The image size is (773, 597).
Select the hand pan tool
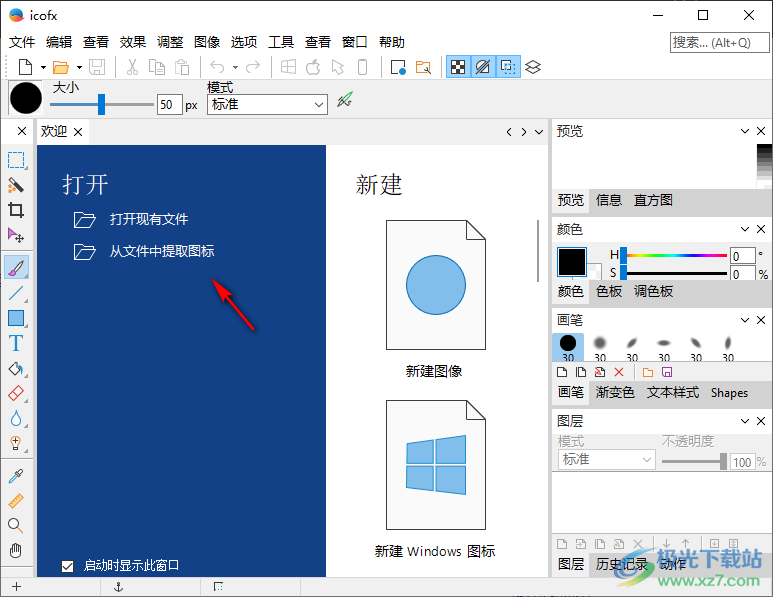[16, 550]
